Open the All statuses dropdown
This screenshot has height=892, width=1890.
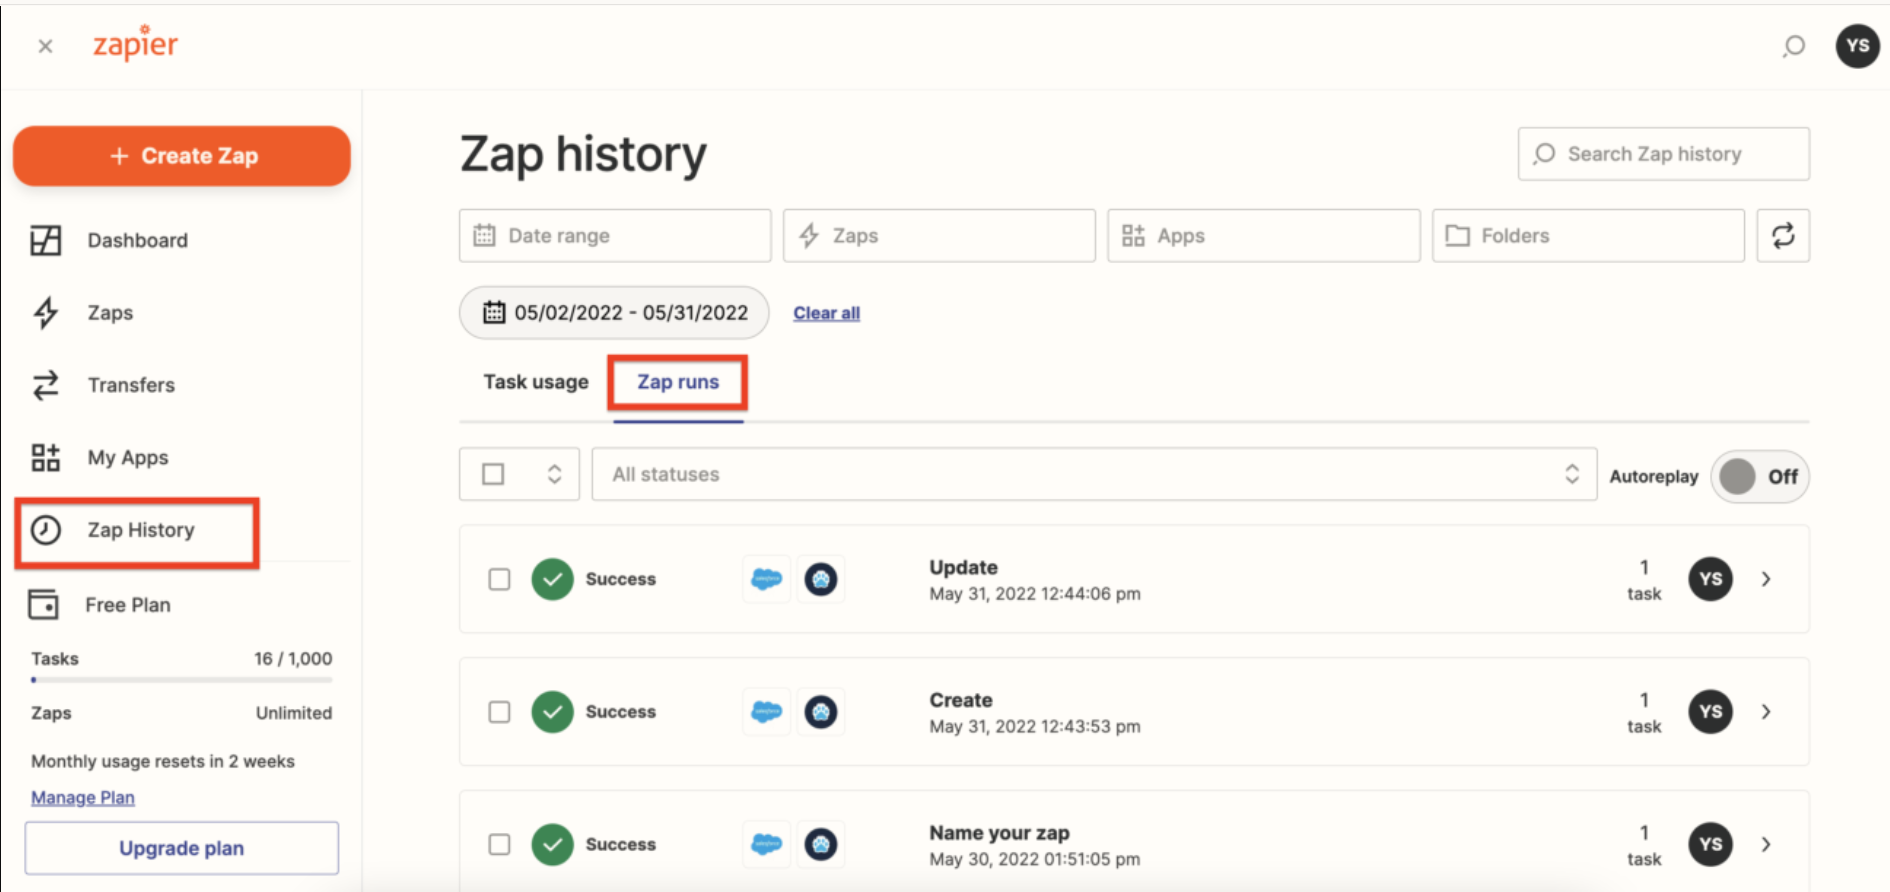click(x=1094, y=474)
